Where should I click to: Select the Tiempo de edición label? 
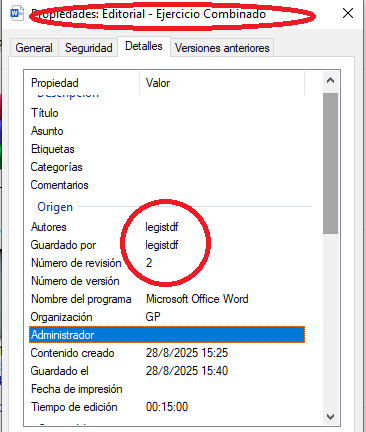(x=74, y=407)
